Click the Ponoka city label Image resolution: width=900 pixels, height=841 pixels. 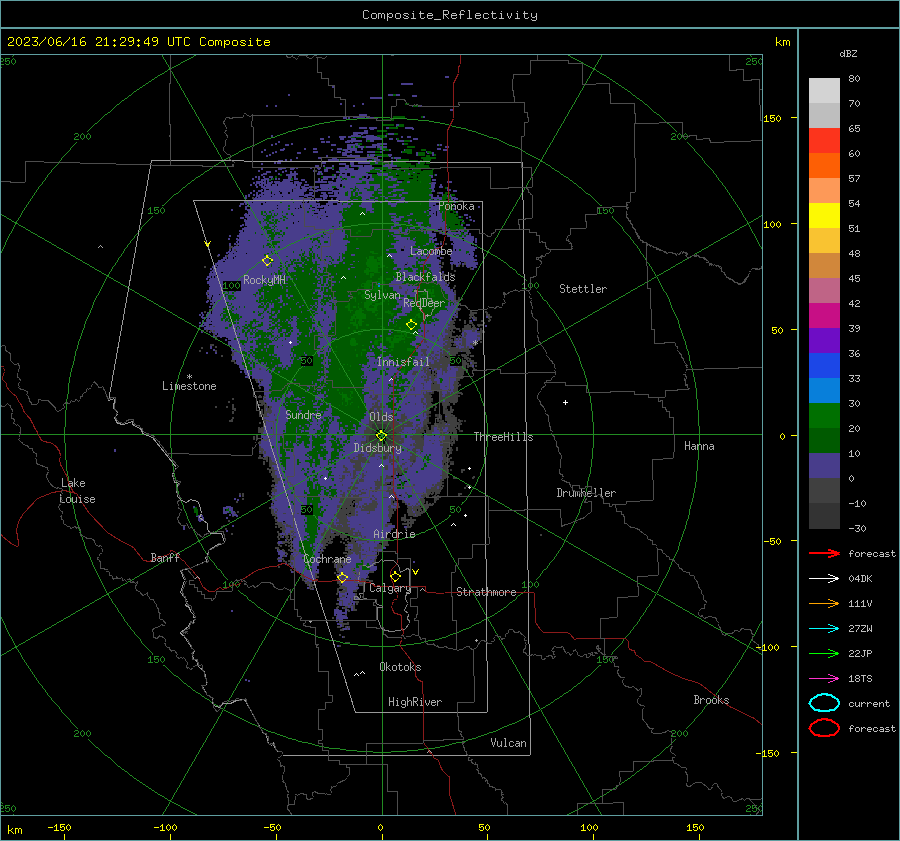point(456,206)
